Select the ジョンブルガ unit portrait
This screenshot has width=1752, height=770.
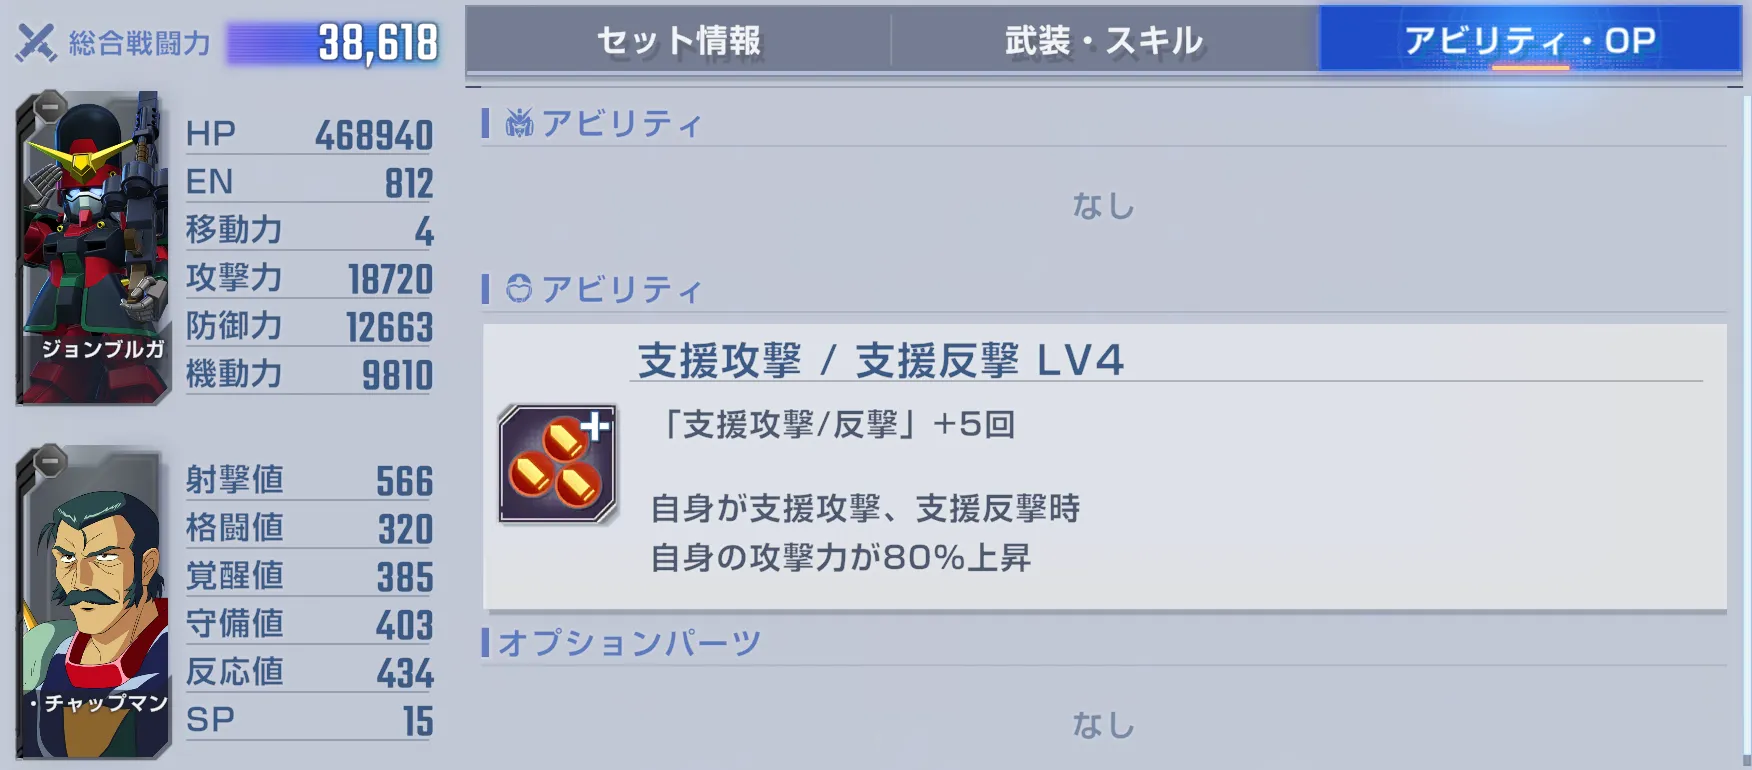pos(94,248)
